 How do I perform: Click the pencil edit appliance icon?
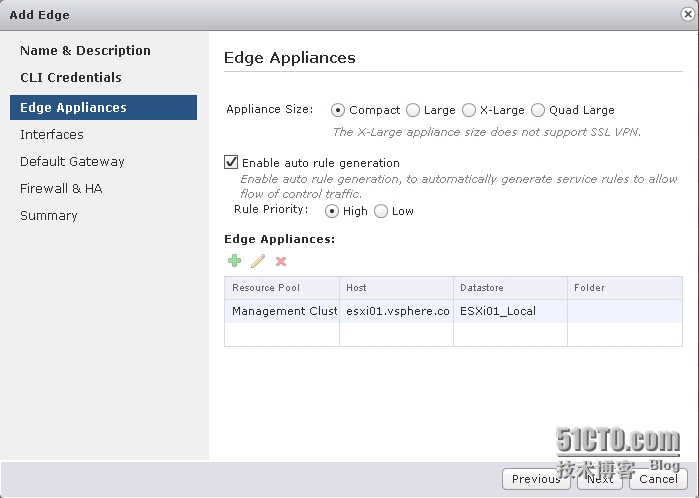click(x=258, y=261)
